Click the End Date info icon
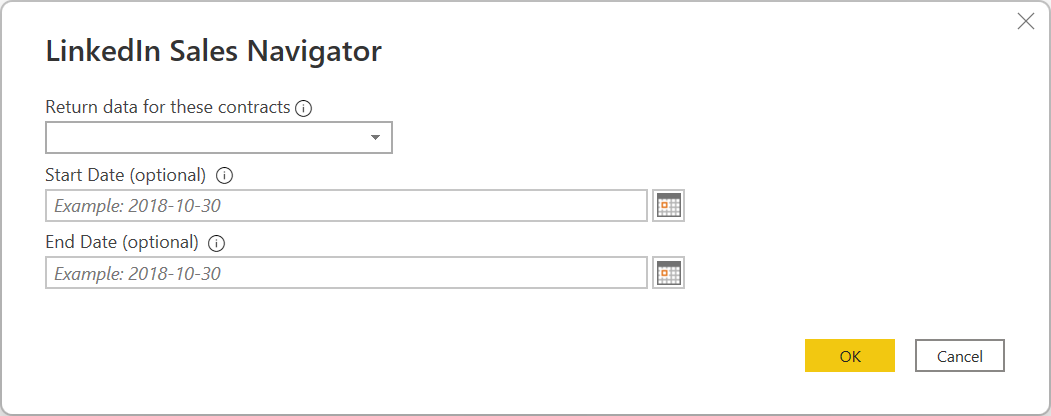Viewport: 1051px width, 416px height. coord(217,242)
